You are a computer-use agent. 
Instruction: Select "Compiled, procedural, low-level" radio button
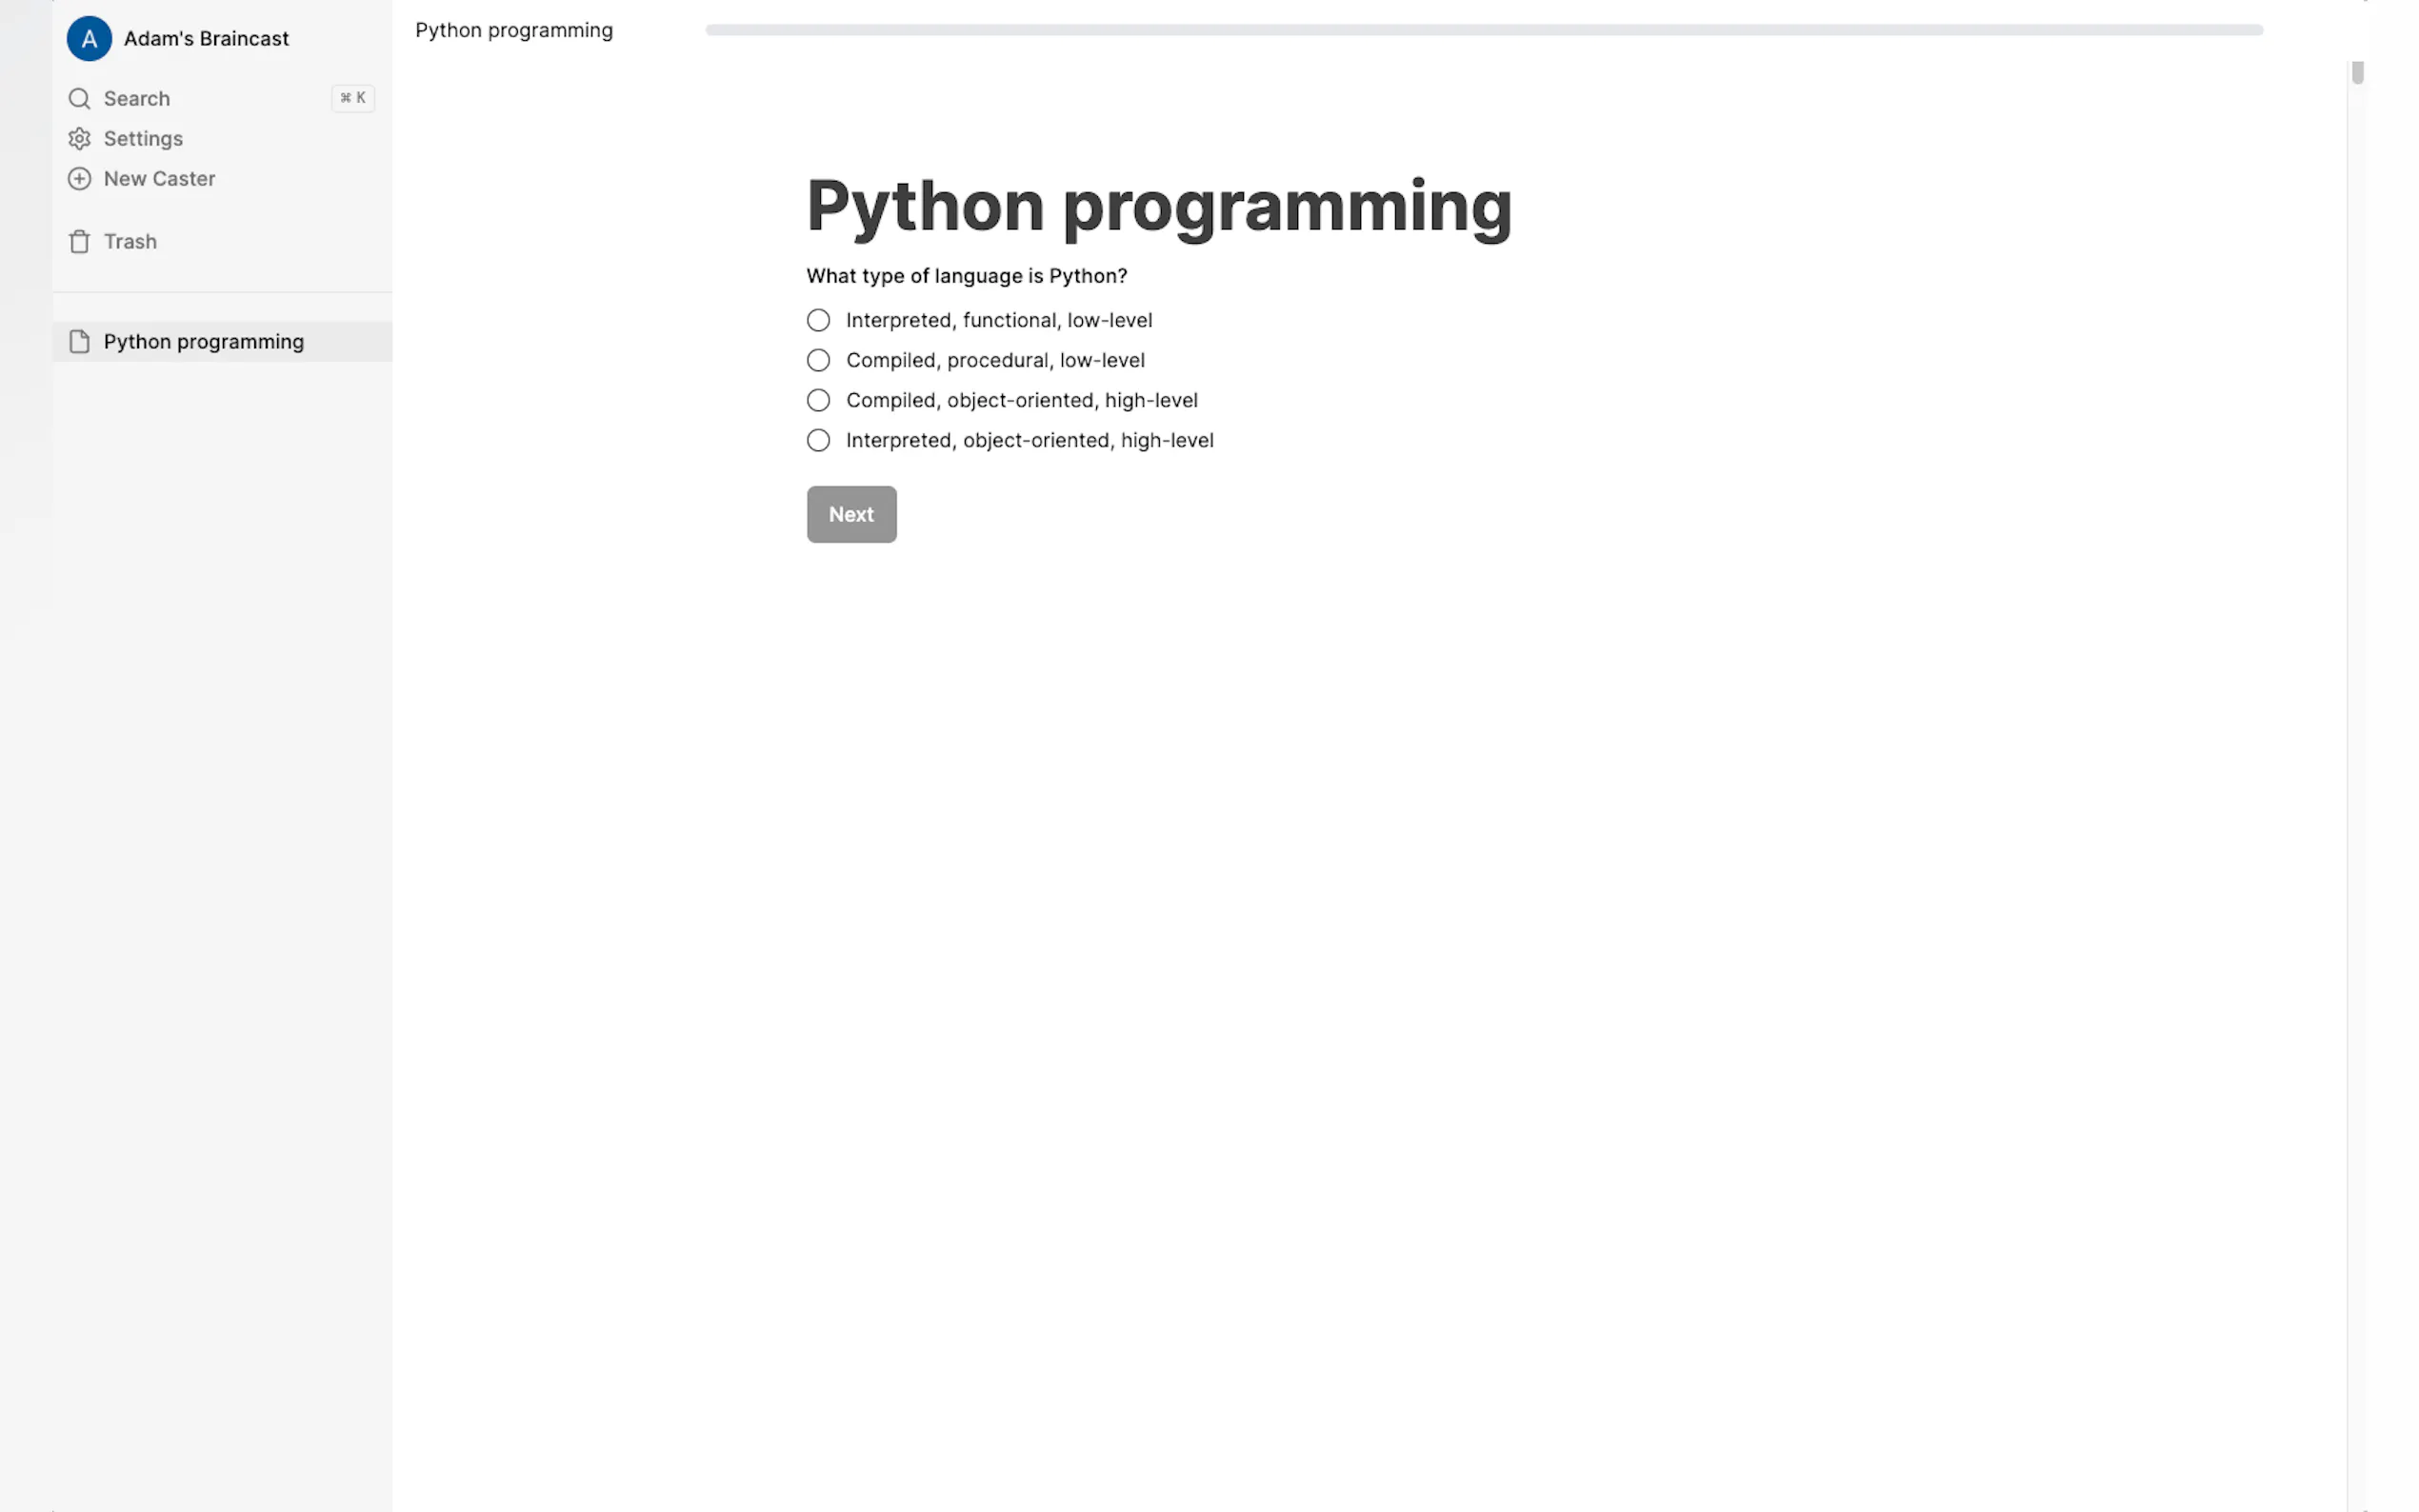click(x=818, y=360)
